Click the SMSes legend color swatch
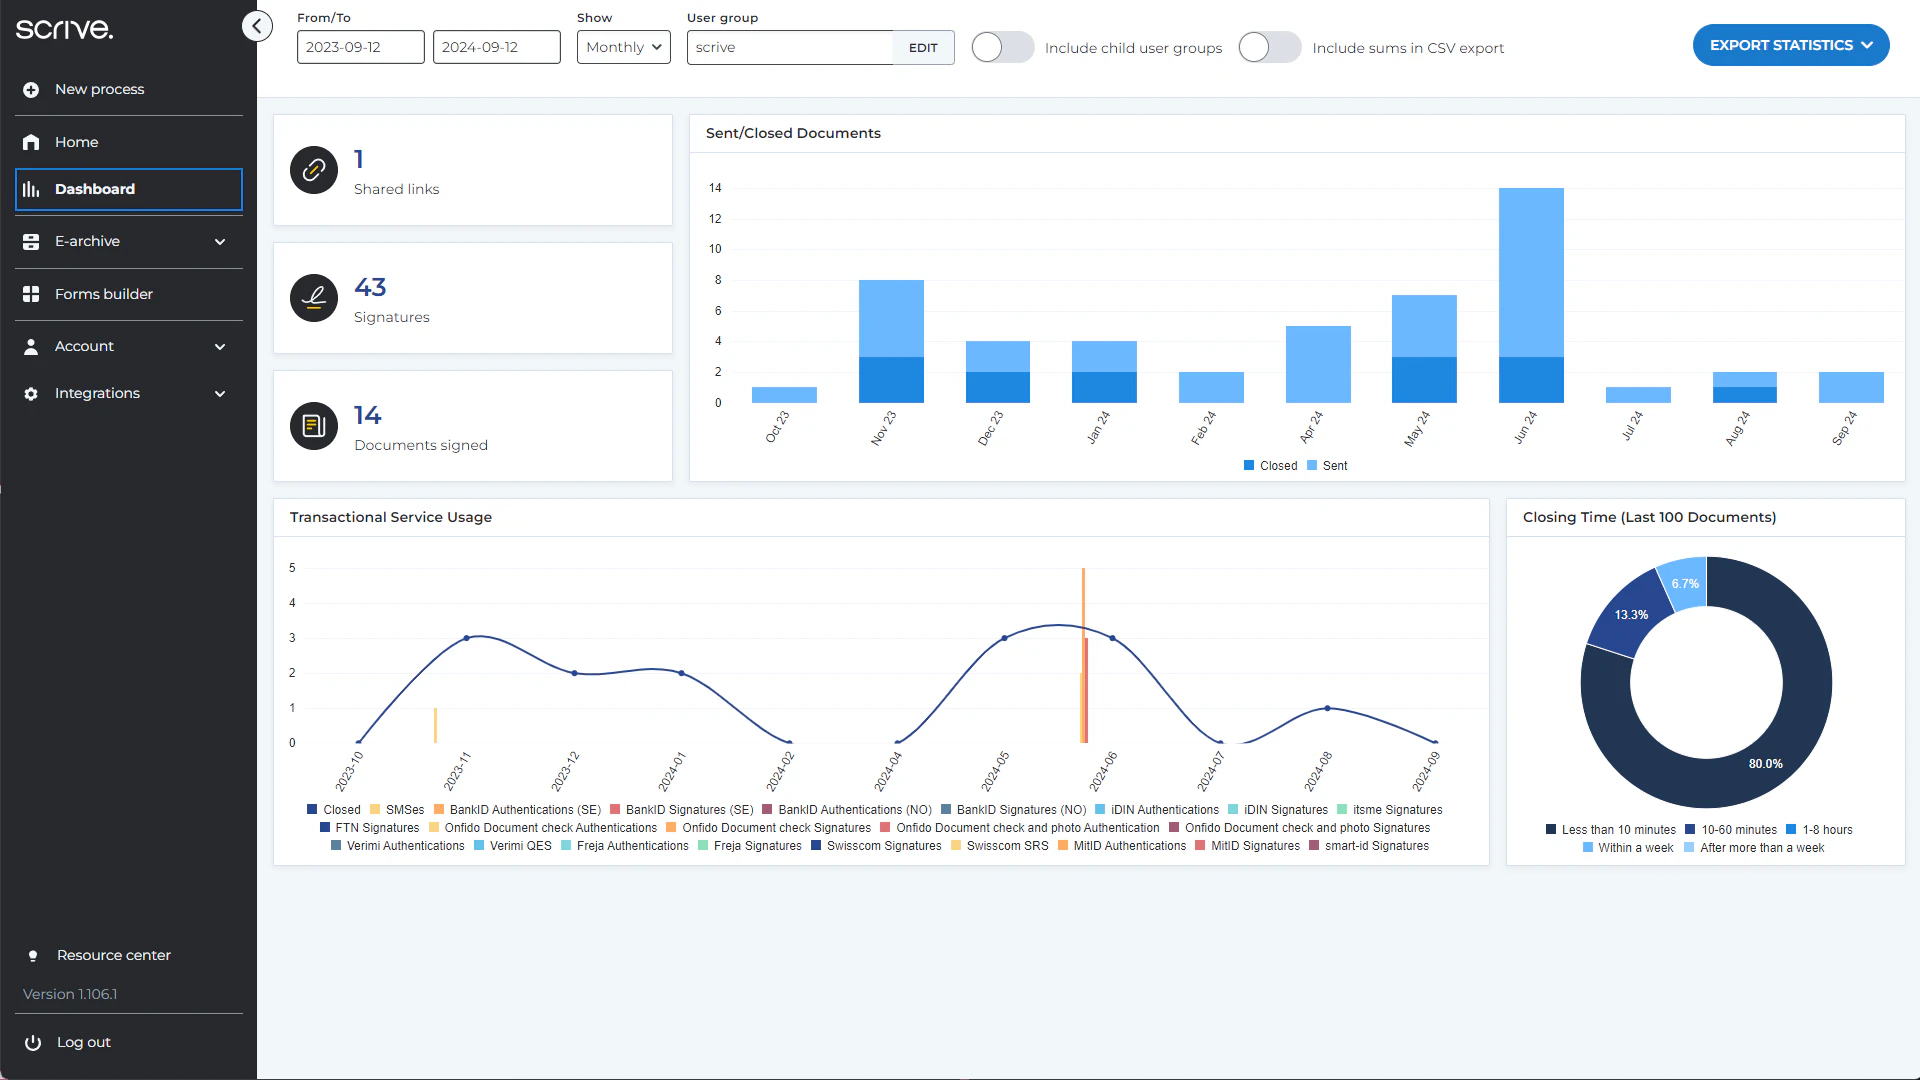The height and width of the screenshot is (1080, 1920). pos(375,810)
